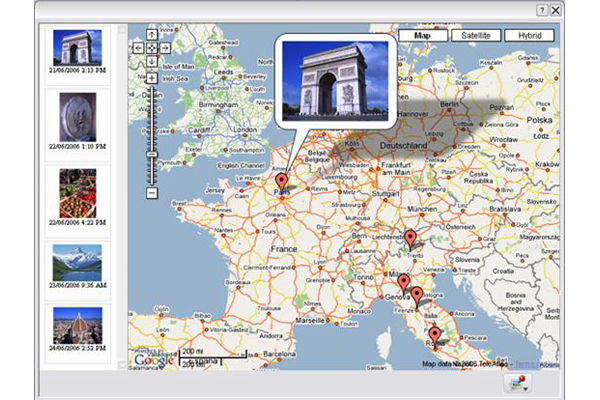
Task: Zoom in with the plus button
Action: click(152, 78)
